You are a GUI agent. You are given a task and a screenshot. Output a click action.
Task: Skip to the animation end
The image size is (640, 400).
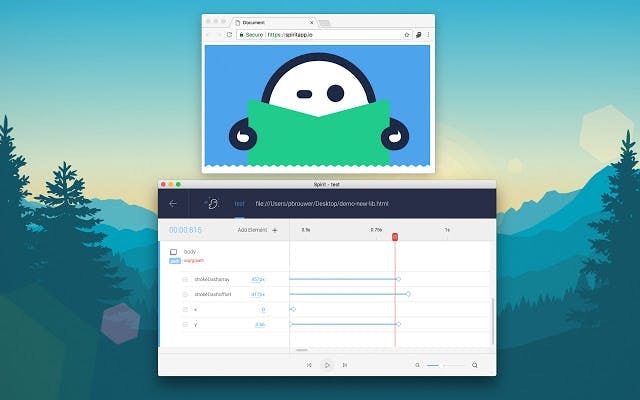coord(345,365)
